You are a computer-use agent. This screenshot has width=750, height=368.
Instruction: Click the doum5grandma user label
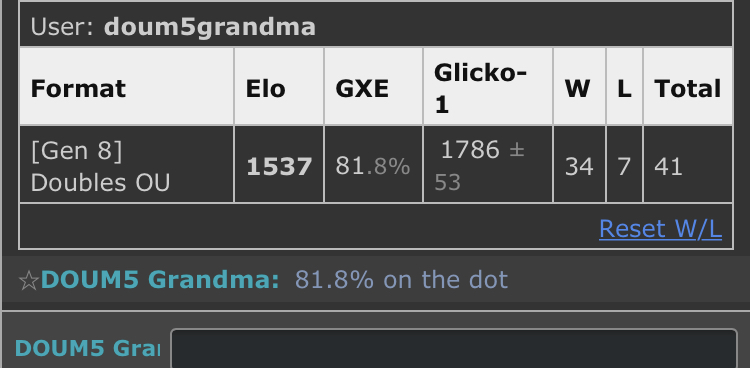173,27
